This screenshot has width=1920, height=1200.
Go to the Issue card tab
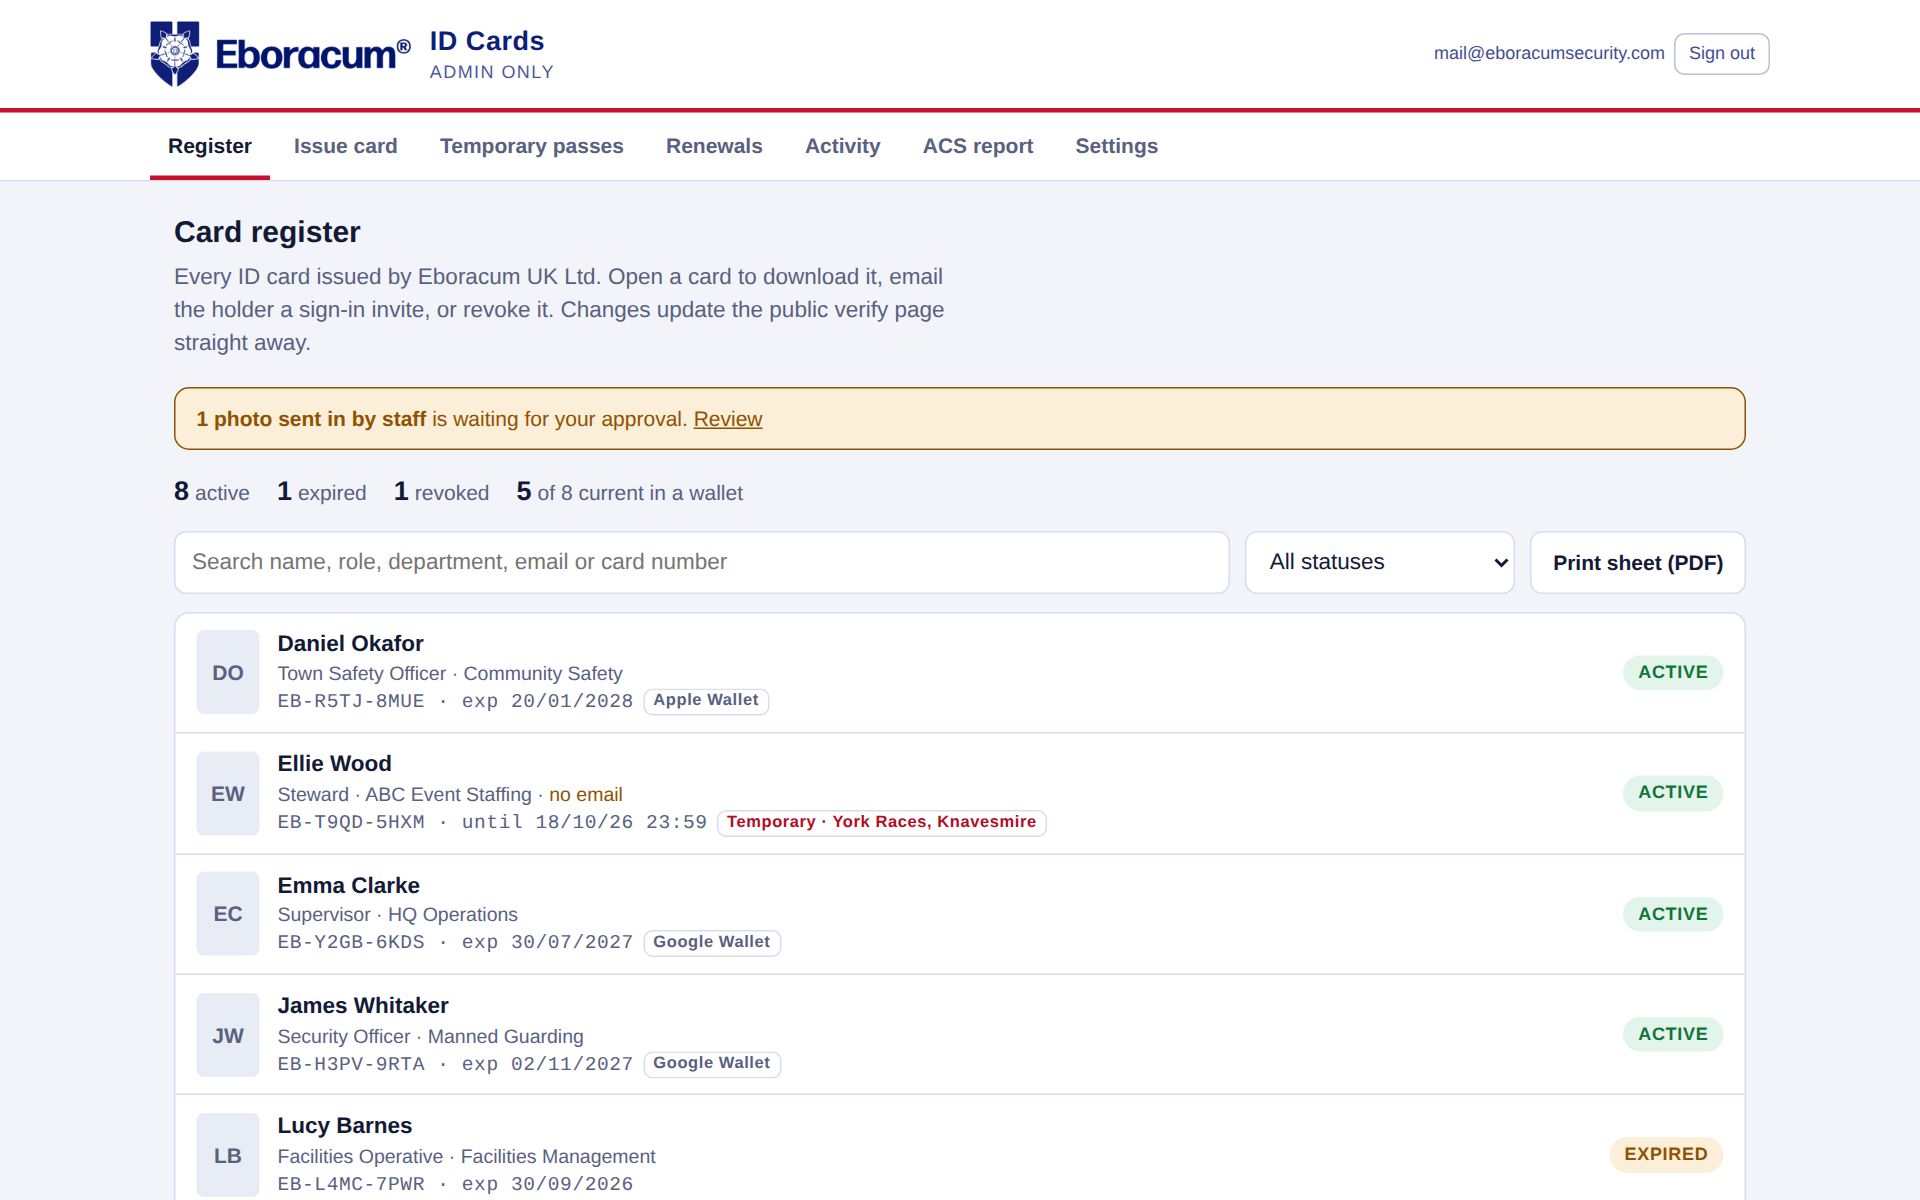pos(345,146)
